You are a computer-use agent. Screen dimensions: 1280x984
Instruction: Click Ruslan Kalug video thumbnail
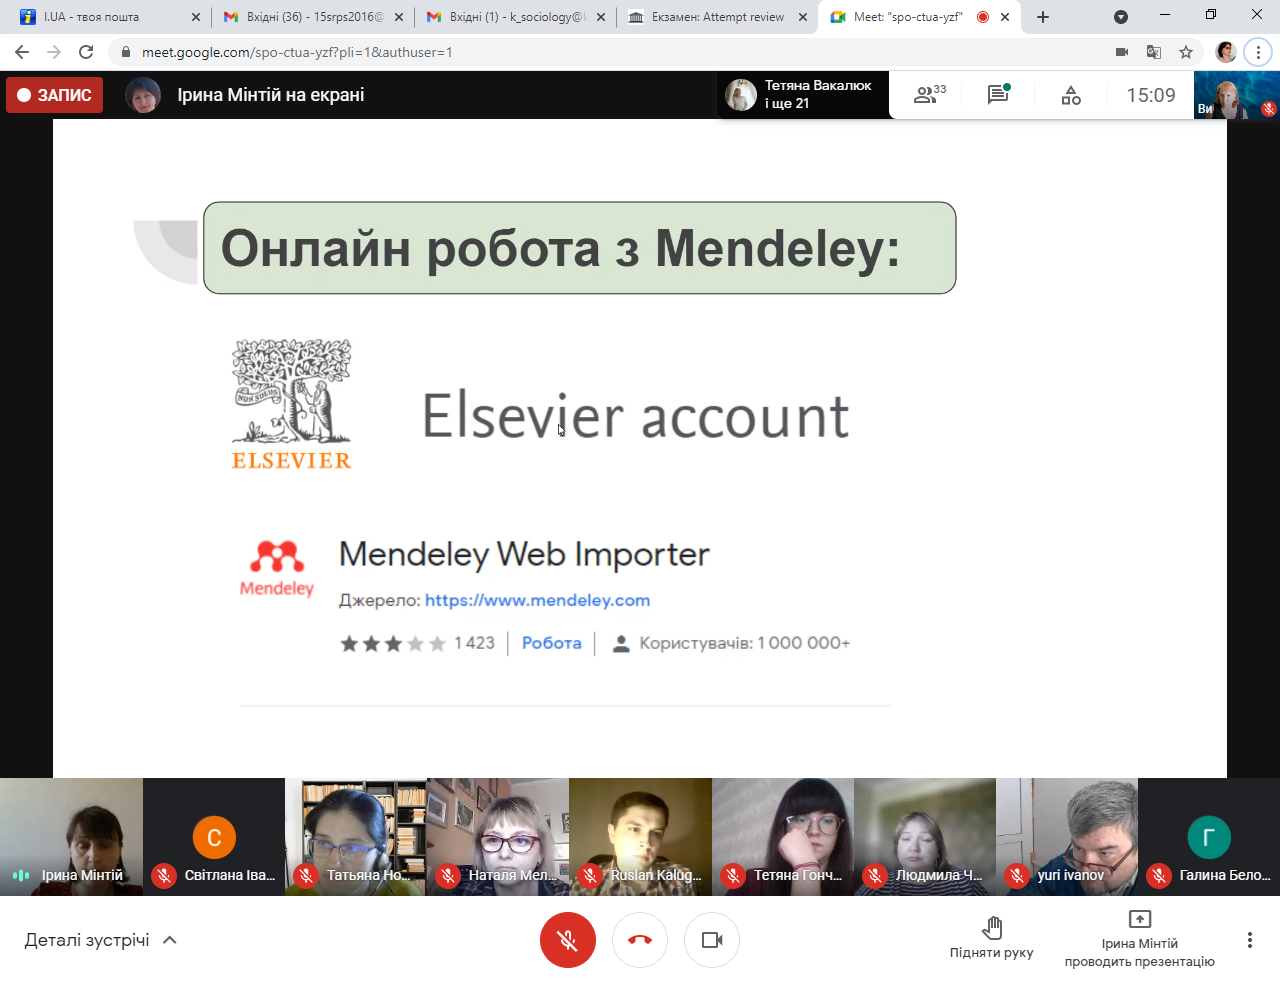pyautogui.click(x=640, y=836)
